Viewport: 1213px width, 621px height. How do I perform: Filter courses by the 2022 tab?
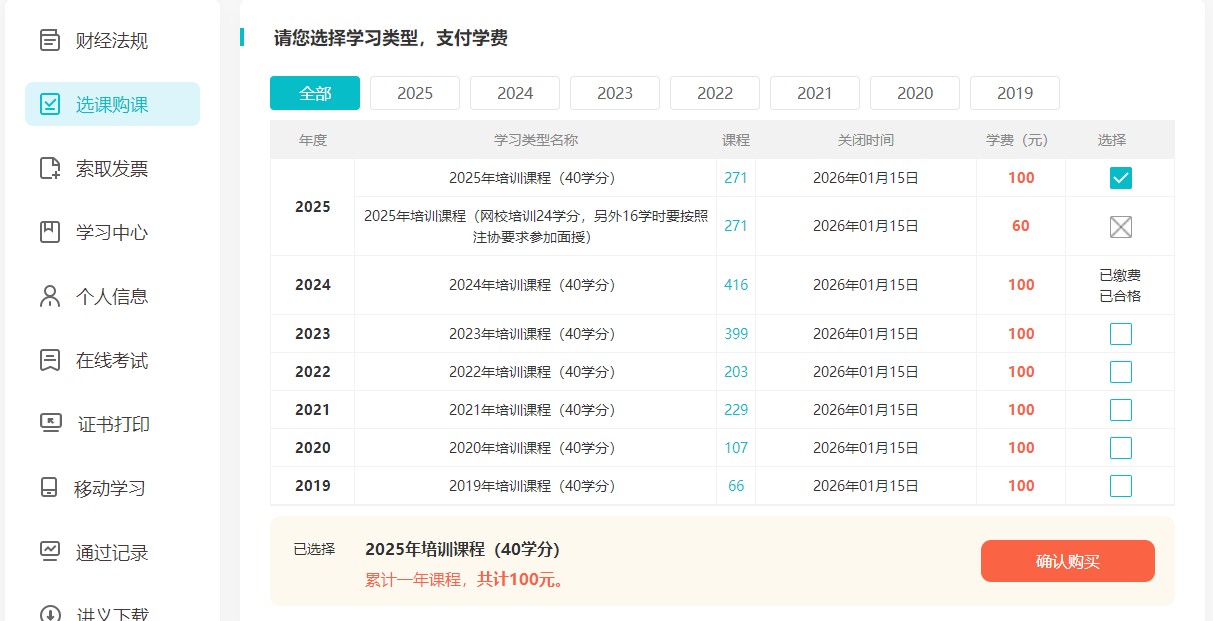(x=715, y=93)
